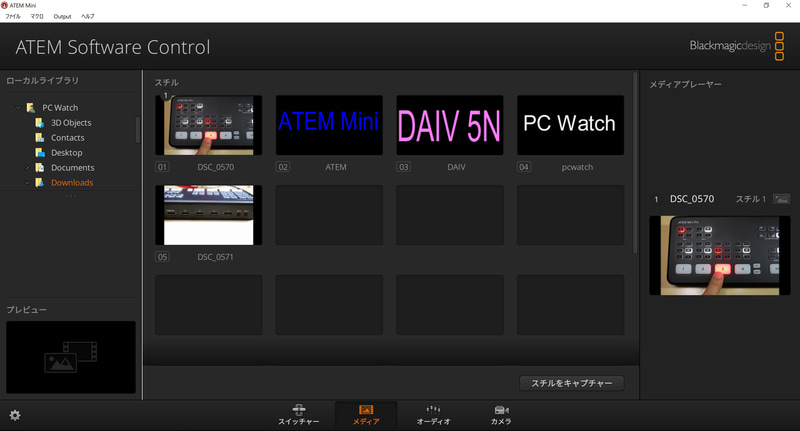Click the 3D Objects folder icon
Screen dimensions: 800x431
[x=39, y=122]
